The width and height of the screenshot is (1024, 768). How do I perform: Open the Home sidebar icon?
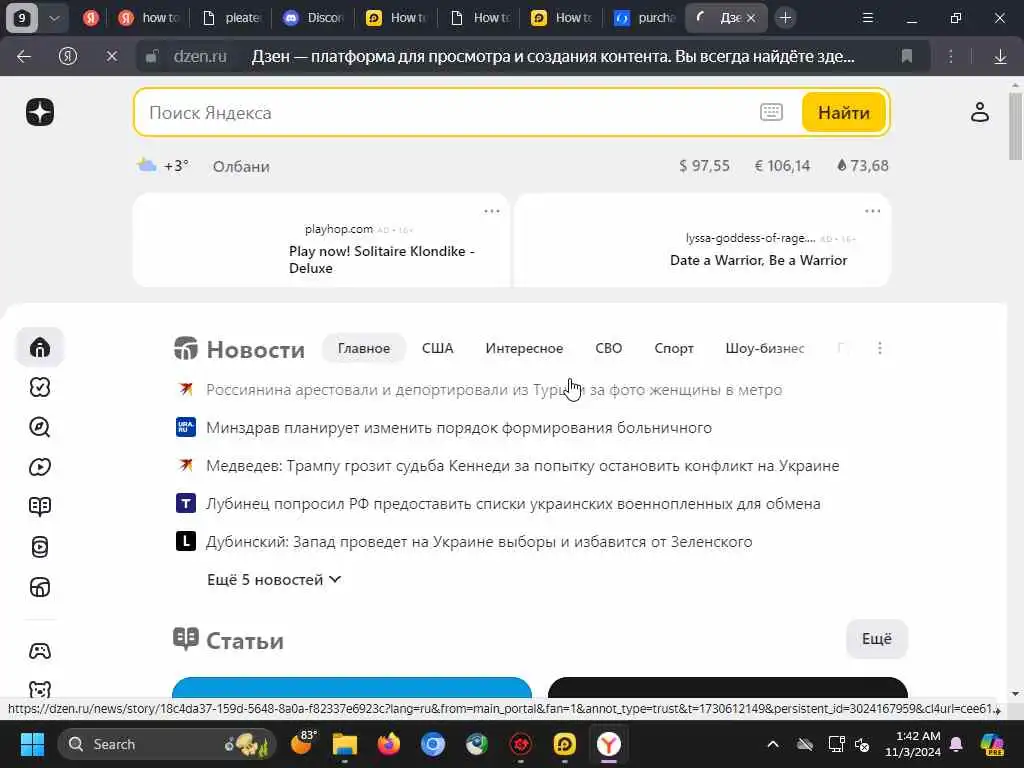tap(40, 347)
